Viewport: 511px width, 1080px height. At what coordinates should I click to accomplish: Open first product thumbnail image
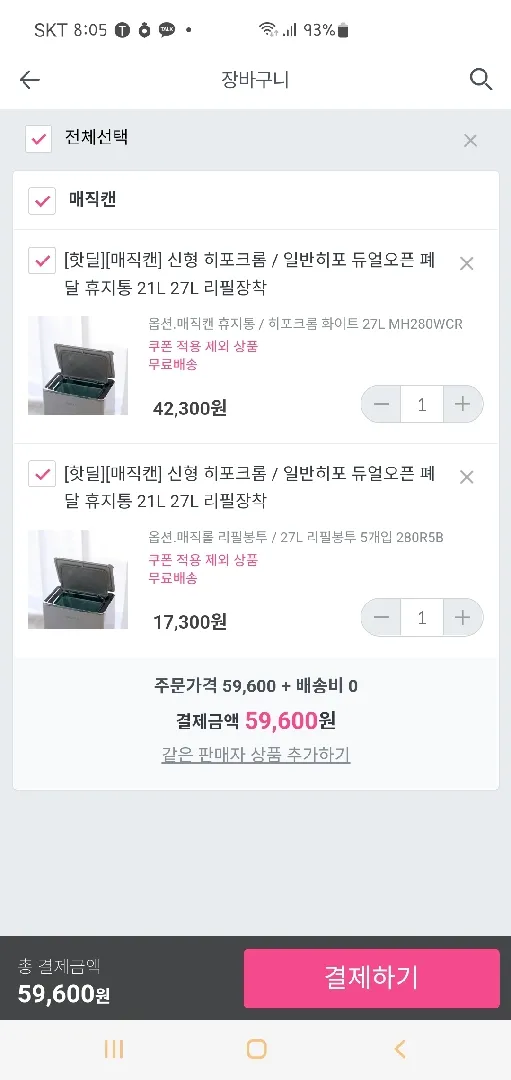pos(78,366)
